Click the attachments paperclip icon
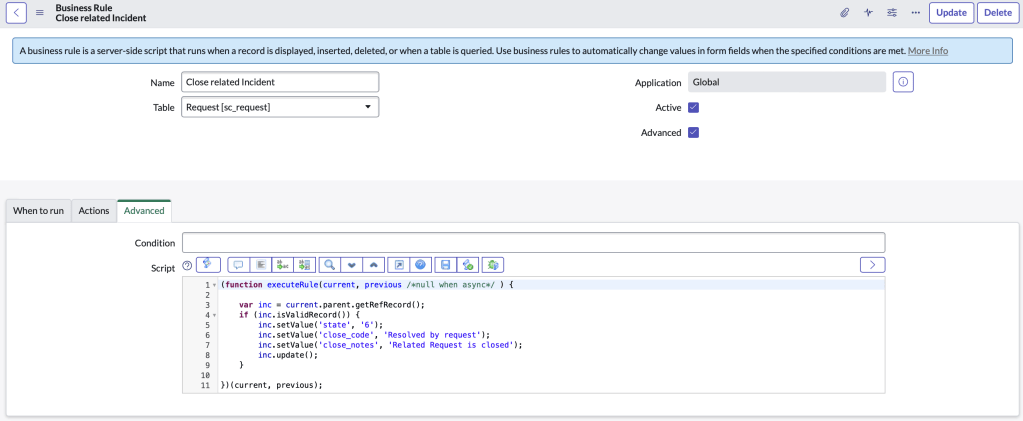The image size is (1023, 421). click(x=844, y=12)
